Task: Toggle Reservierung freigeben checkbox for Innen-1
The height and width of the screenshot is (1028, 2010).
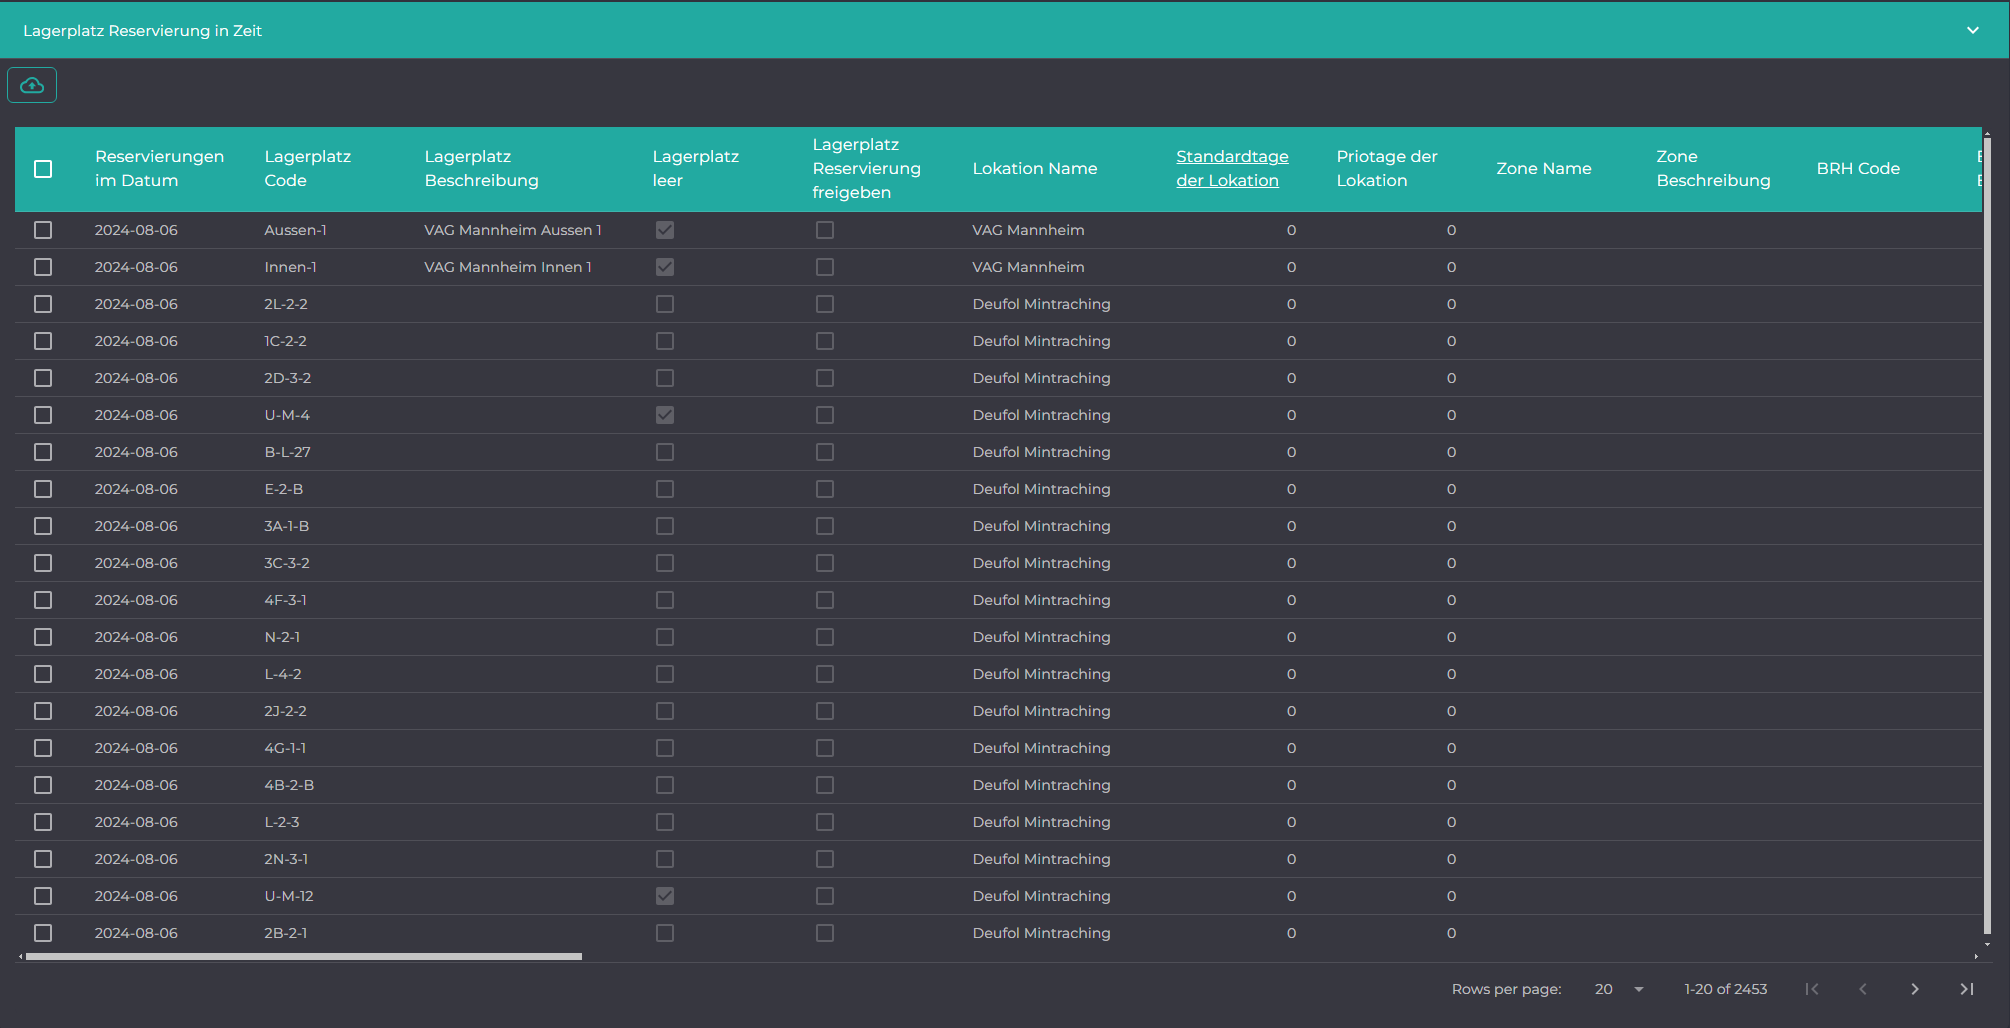Action: pos(825,267)
